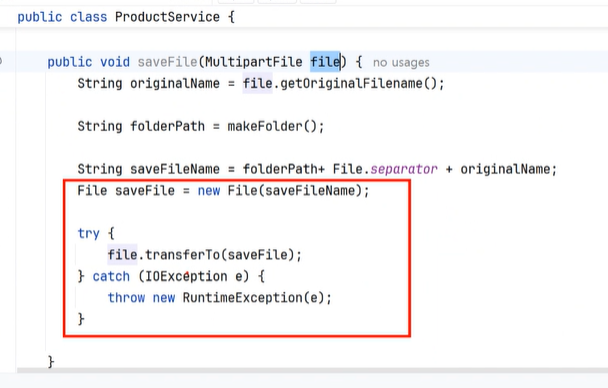Click the try keyword
This screenshot has width=608, height=388.
click(x=88, y=234)
